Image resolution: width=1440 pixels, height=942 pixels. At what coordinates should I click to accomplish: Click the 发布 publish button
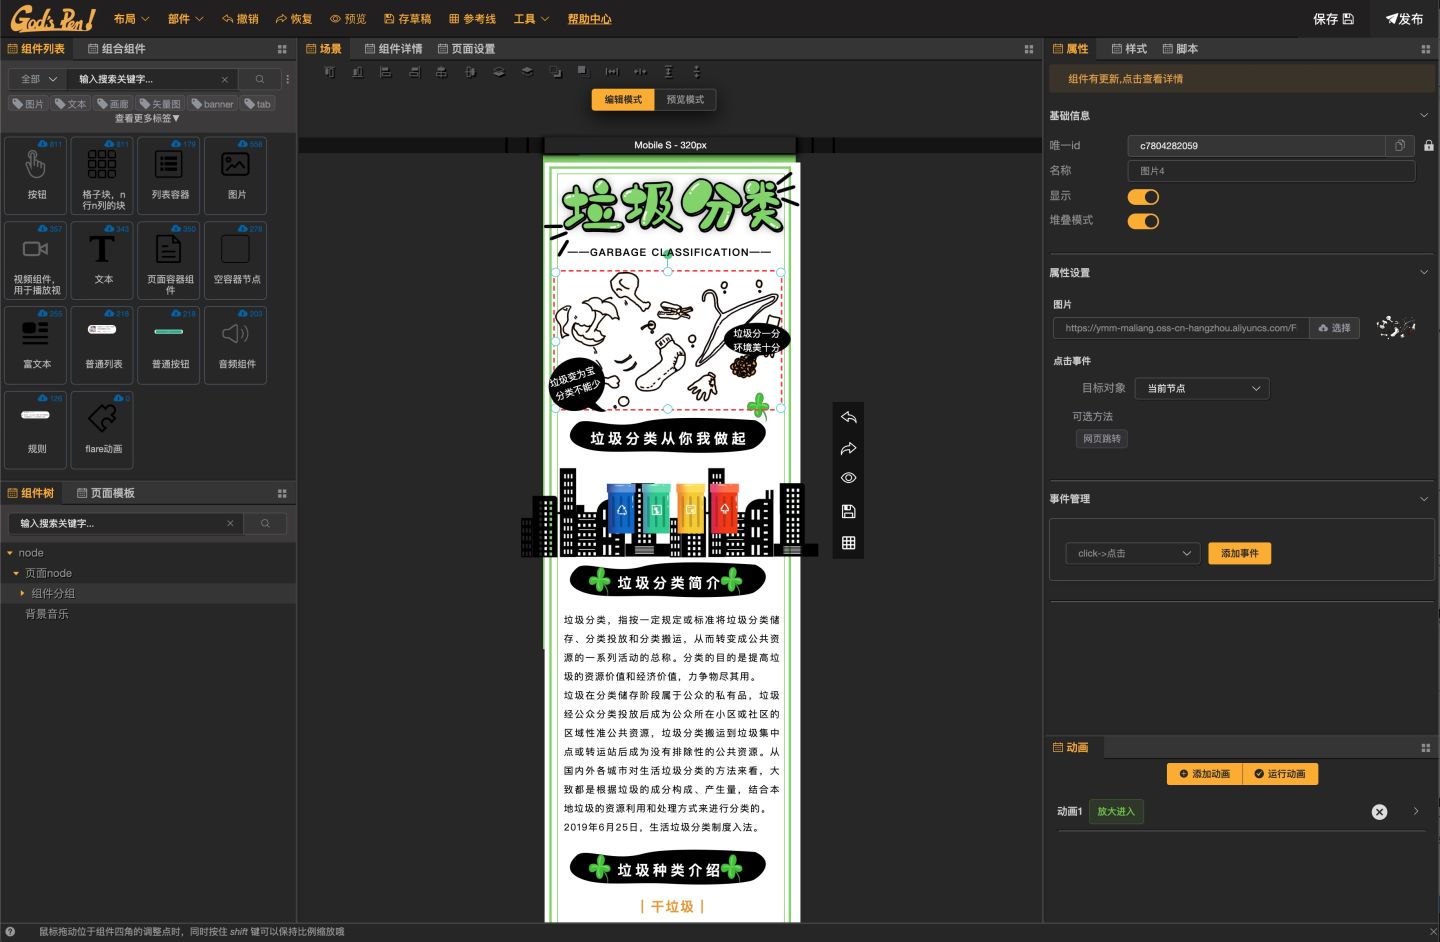click(1404, 18)
